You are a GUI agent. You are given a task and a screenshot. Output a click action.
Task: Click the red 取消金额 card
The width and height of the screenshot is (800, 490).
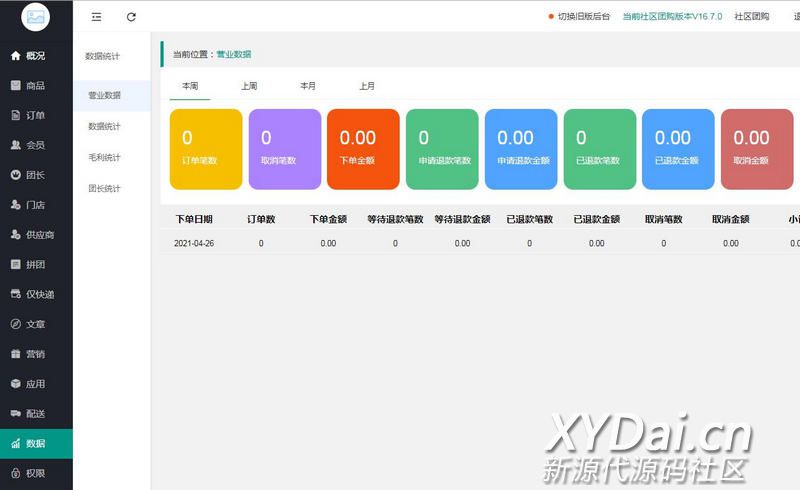[757, 149]
